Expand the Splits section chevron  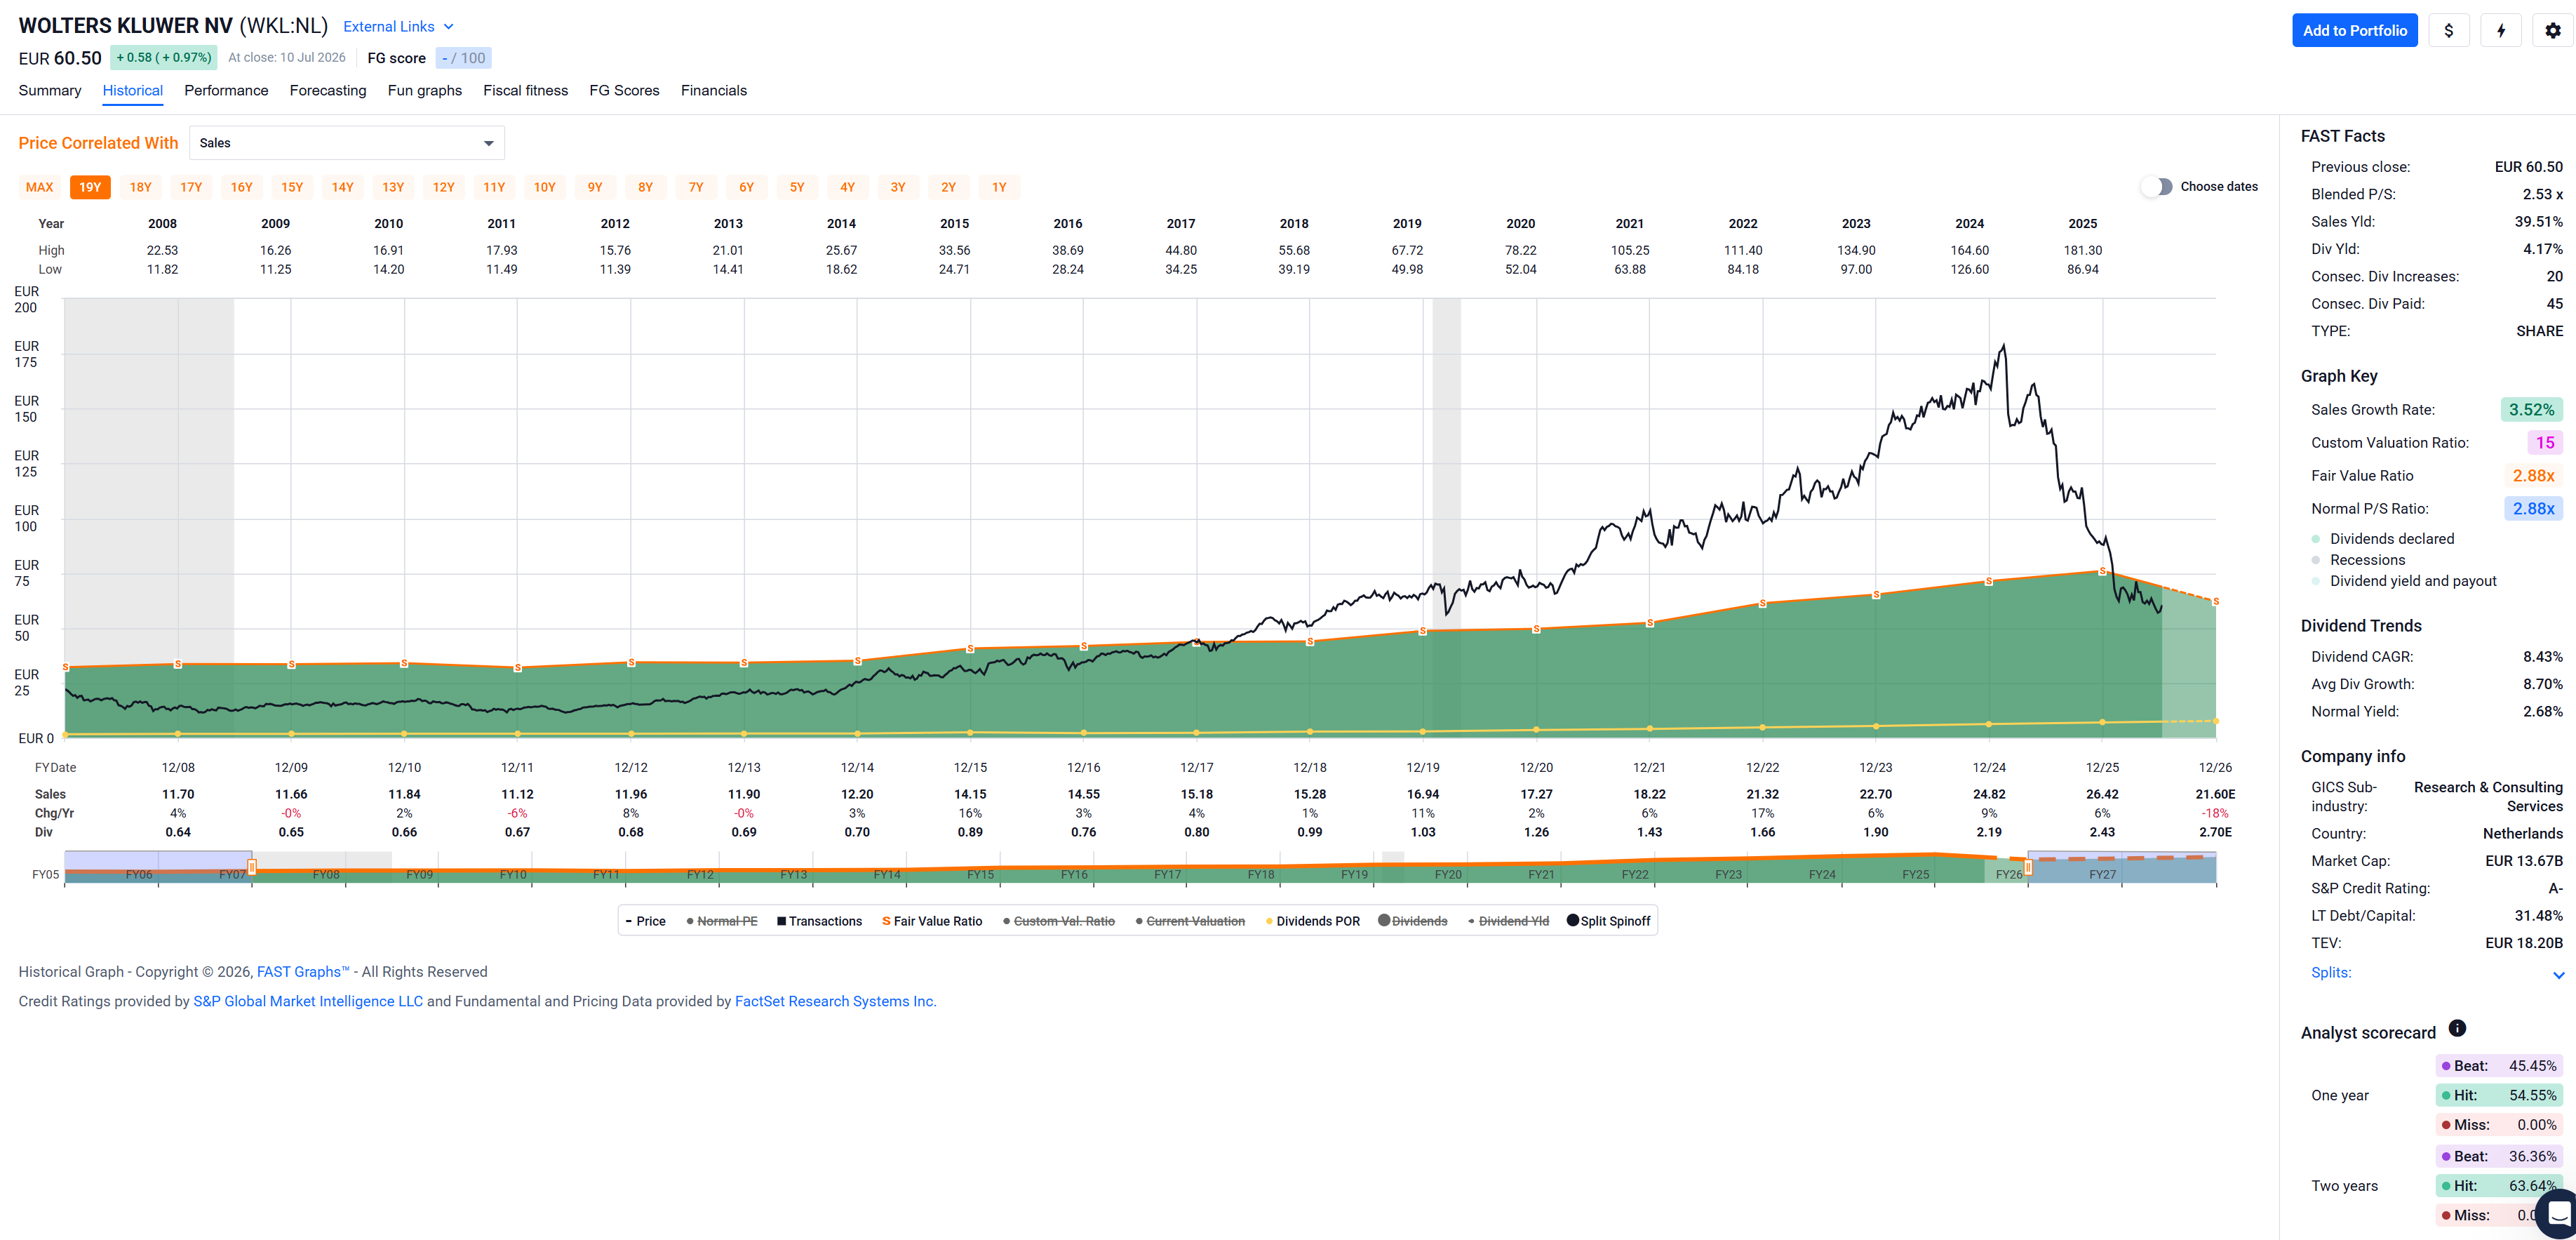coord(2558,974)
